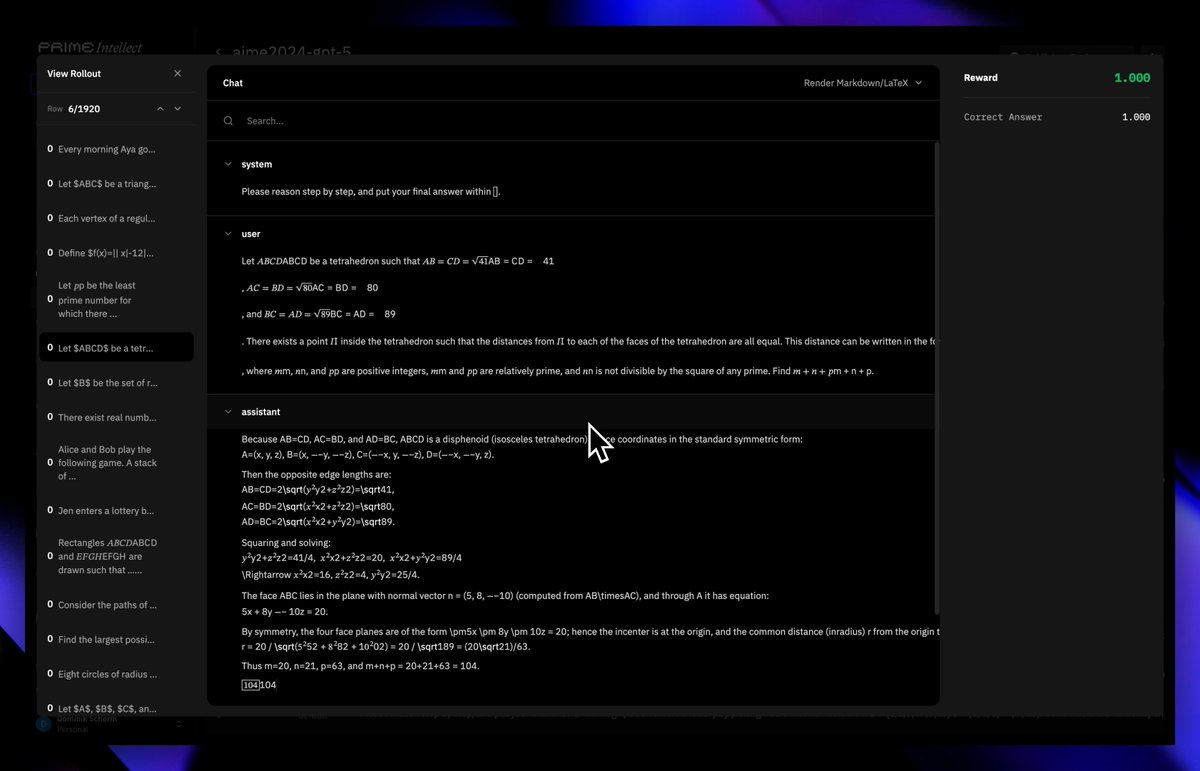Select rollout 'Let $ABC$ be a triang...'
The image size is (1200, 771).
point(116,184)
